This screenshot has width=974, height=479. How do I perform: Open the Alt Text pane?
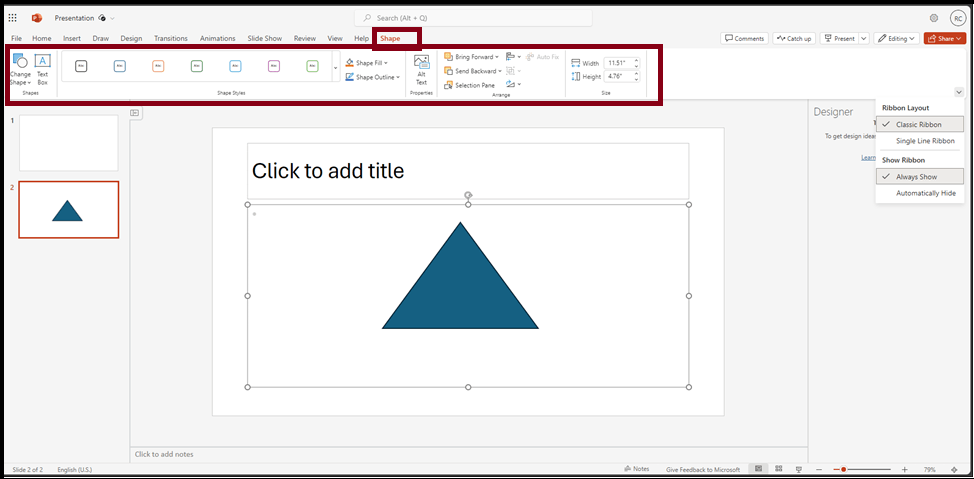point(421,70)
